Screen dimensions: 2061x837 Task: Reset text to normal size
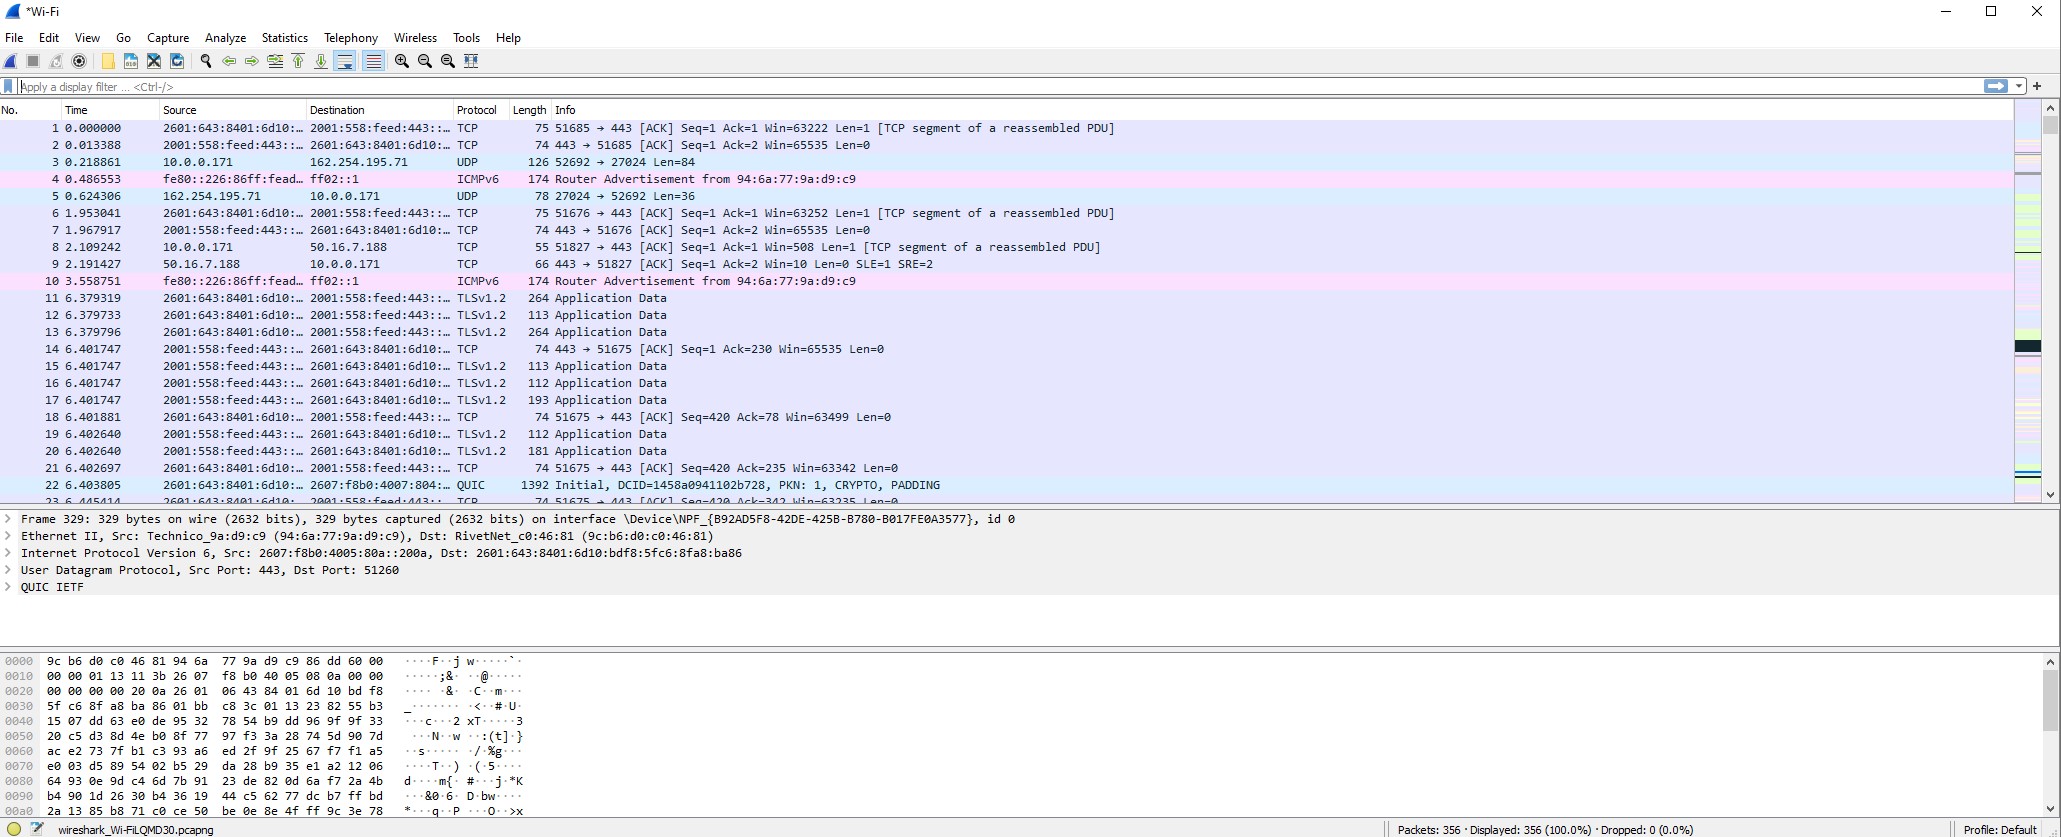click(448, 61)
